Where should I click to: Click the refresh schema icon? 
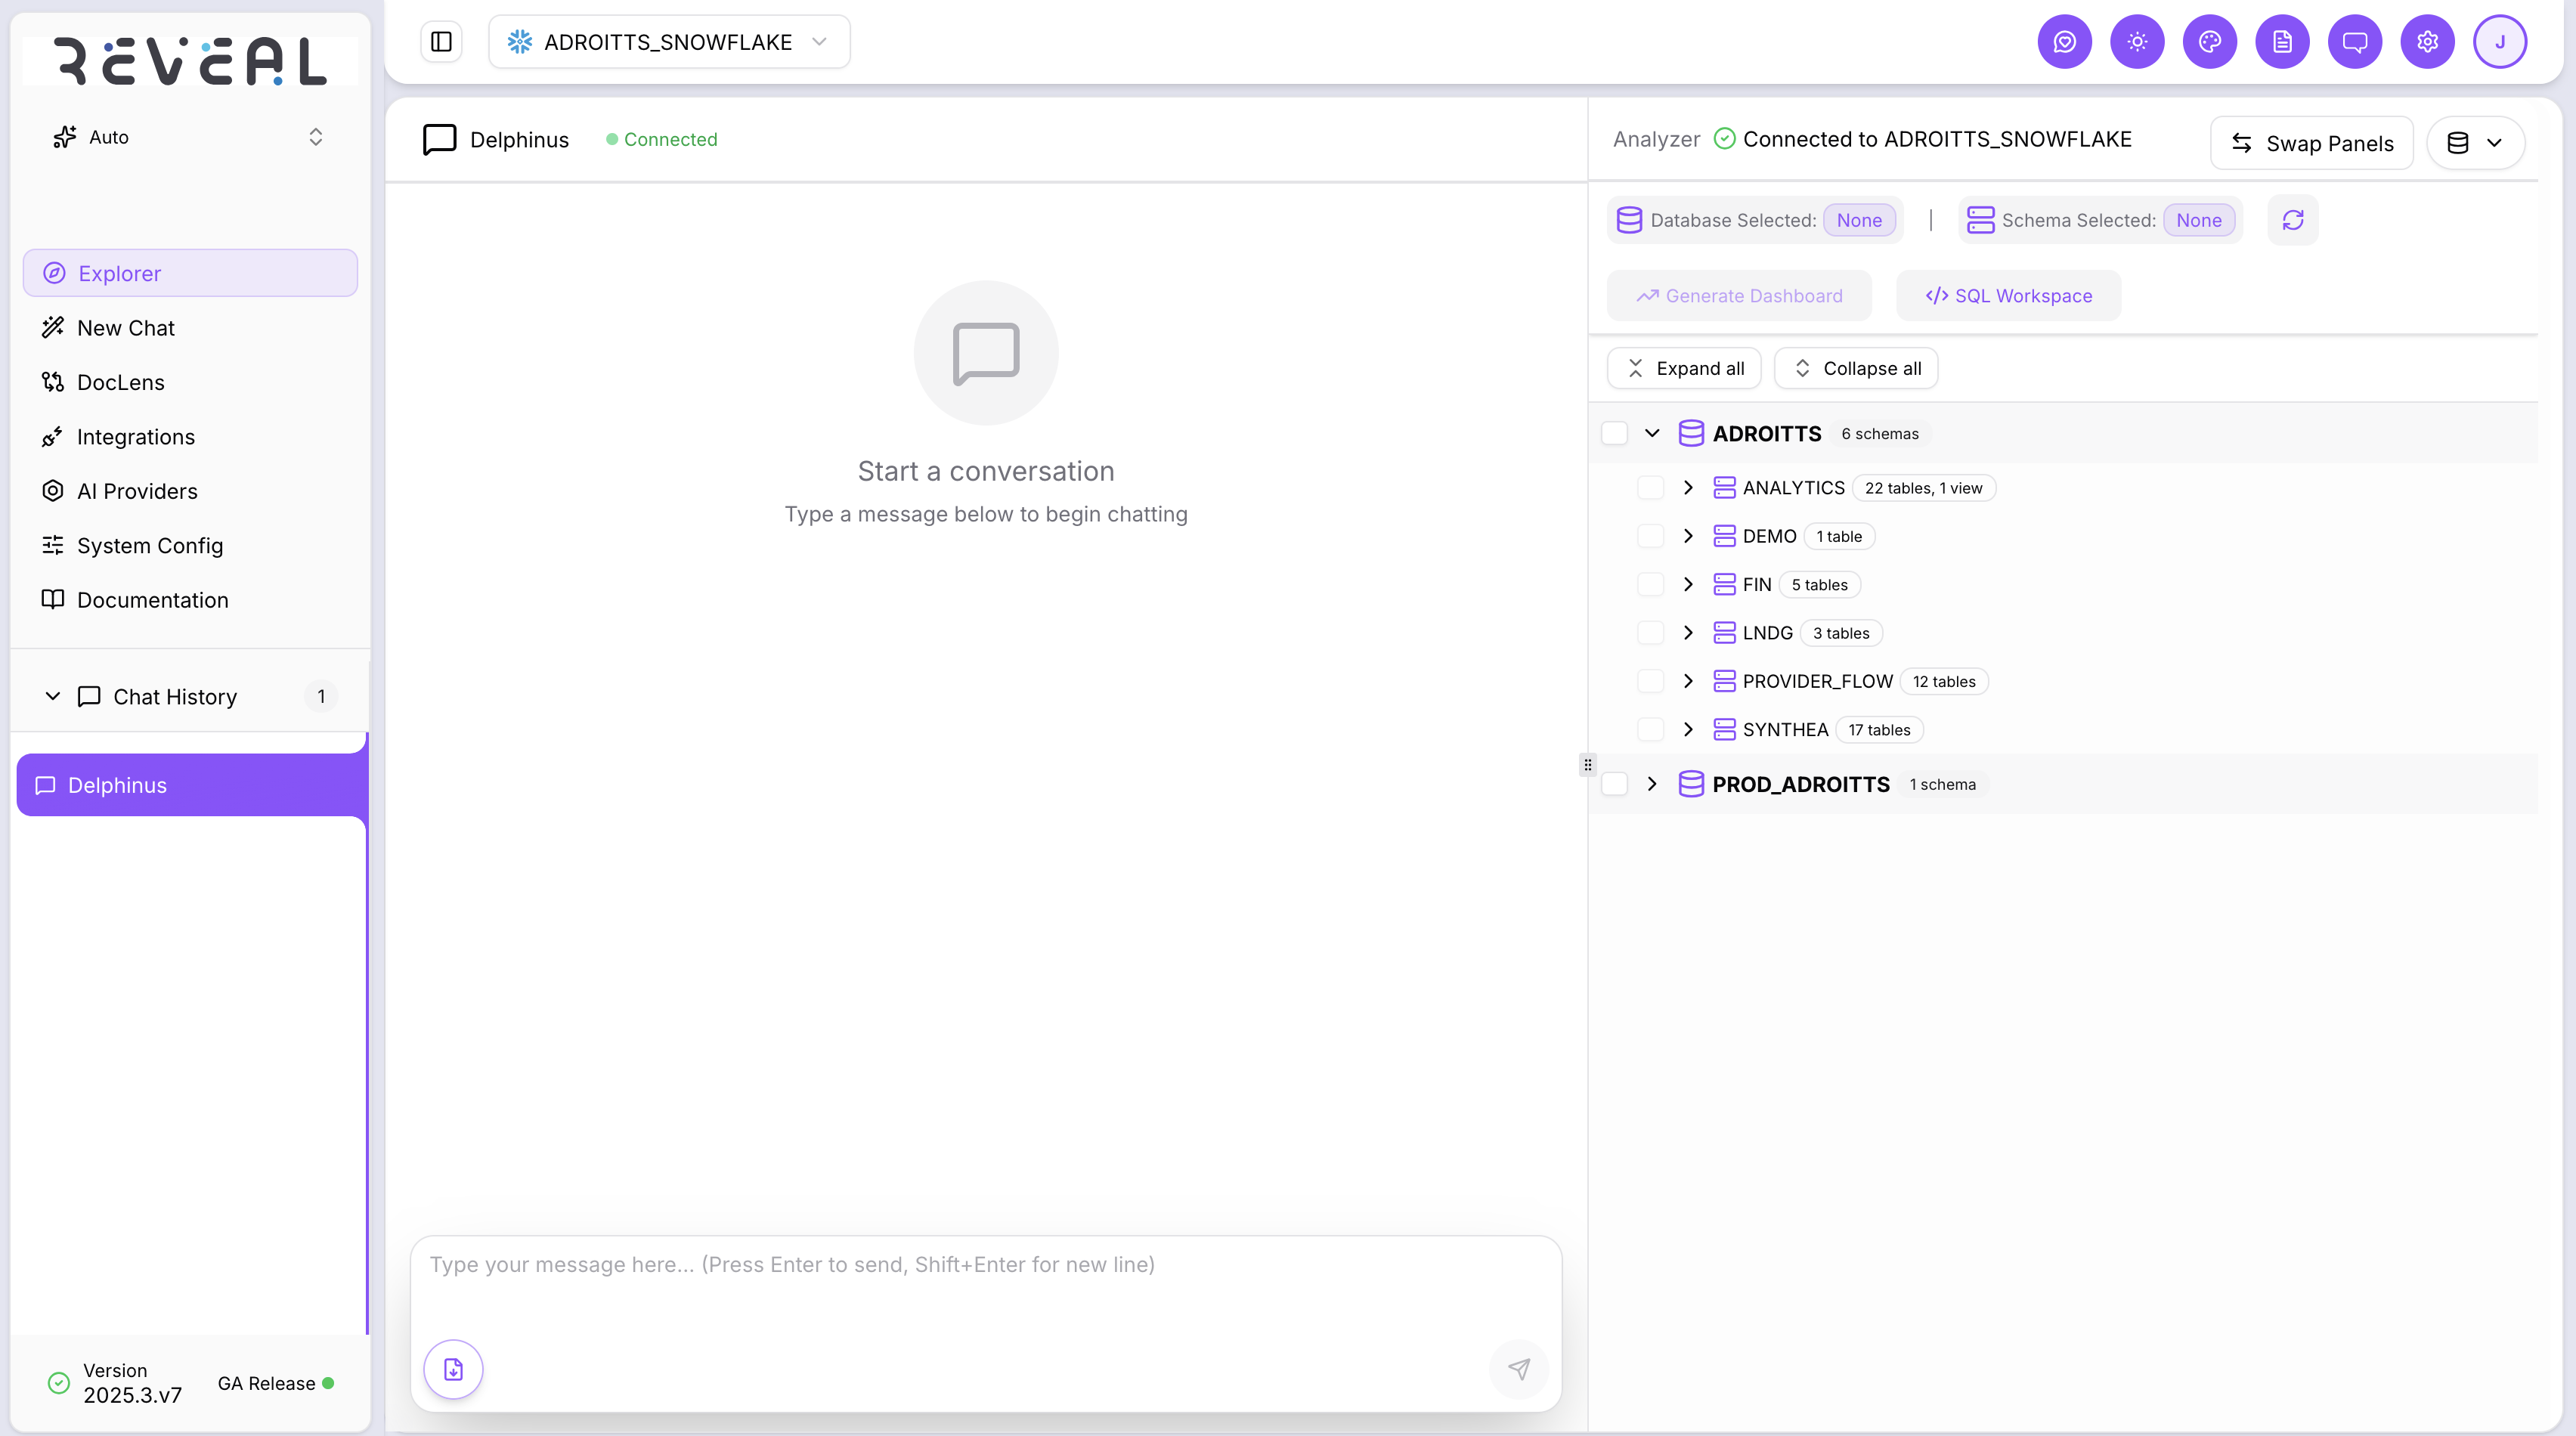(x=2293, y=220)
